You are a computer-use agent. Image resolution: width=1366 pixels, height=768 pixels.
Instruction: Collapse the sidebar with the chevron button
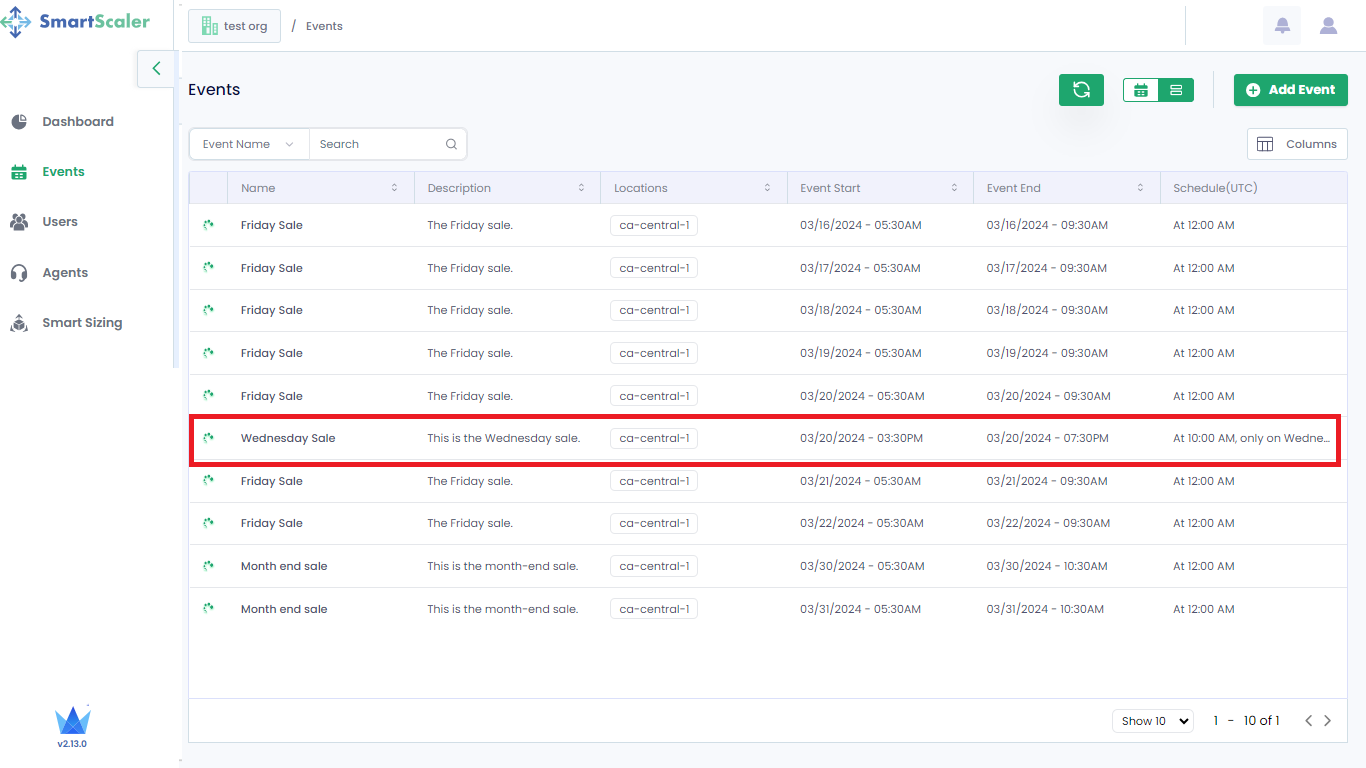(156, 68)
